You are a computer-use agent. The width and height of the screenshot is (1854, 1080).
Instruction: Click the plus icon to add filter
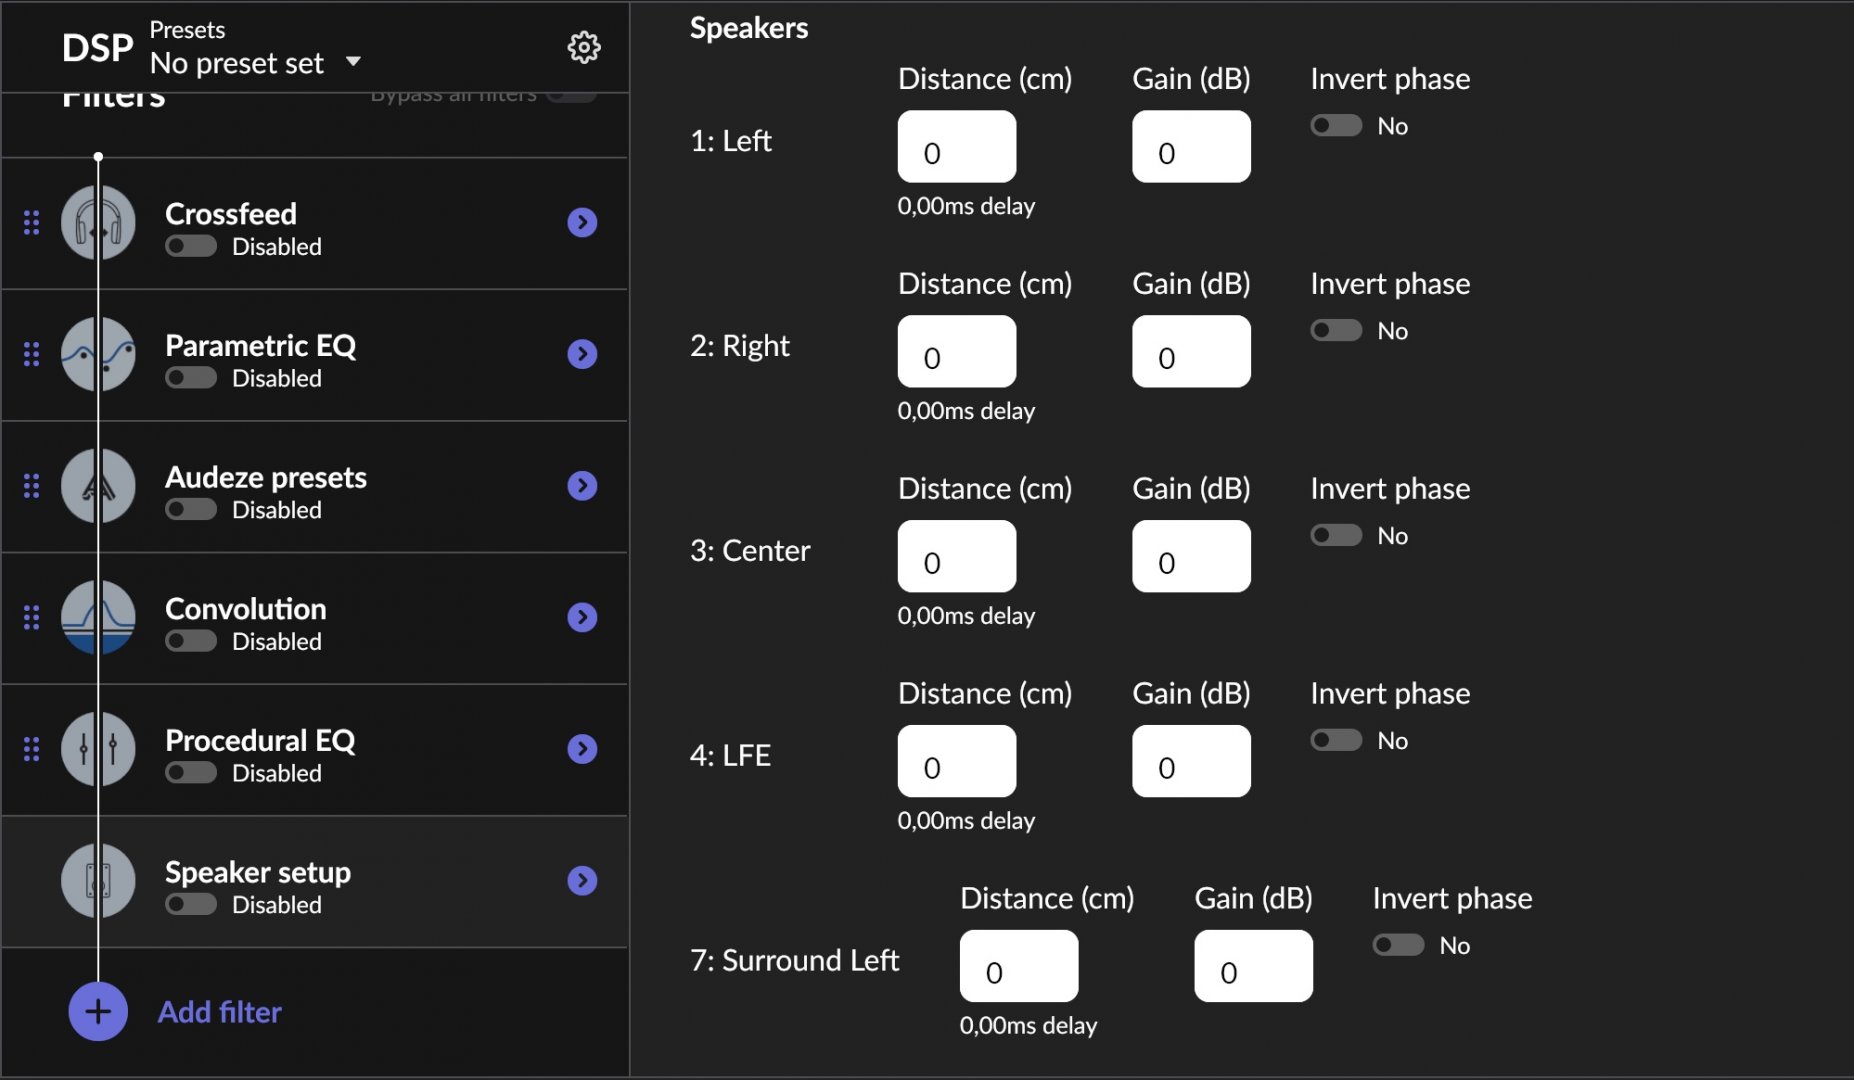(x=98, y=1012)
